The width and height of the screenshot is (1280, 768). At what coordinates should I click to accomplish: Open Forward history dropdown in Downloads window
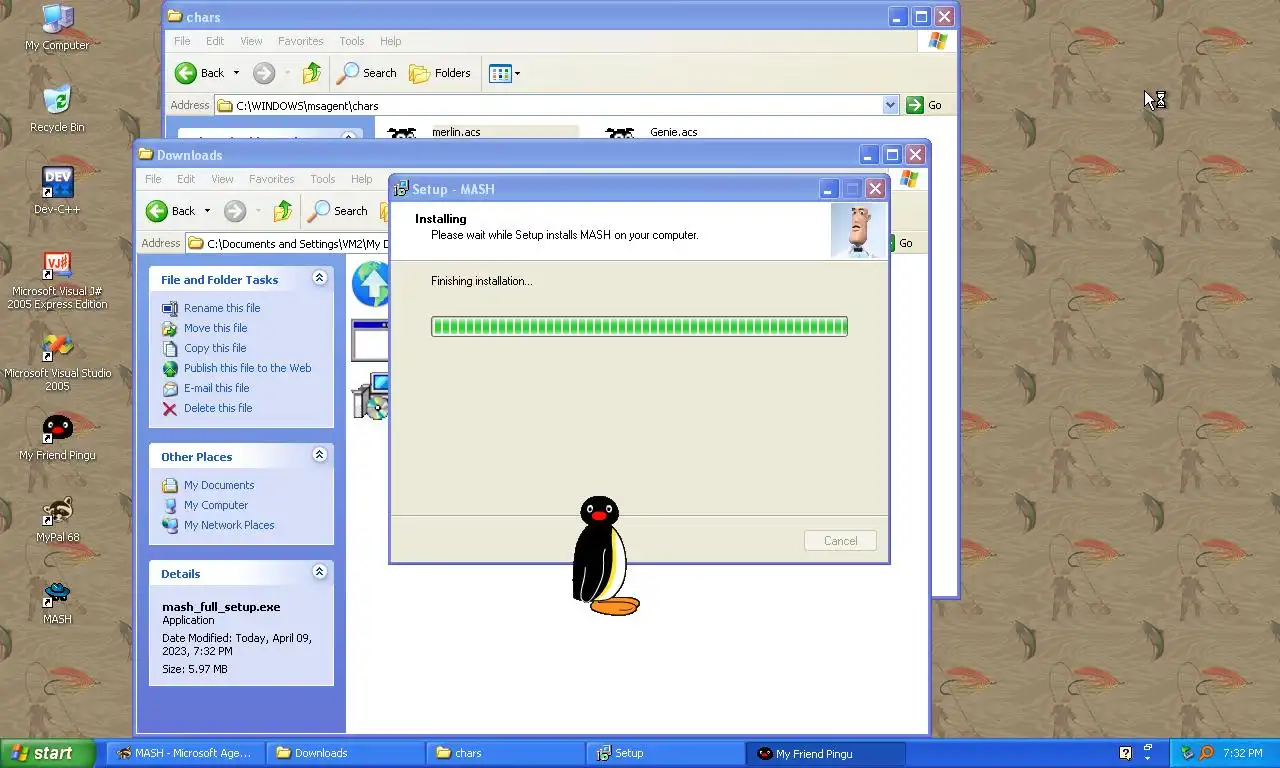click(258, 211)
